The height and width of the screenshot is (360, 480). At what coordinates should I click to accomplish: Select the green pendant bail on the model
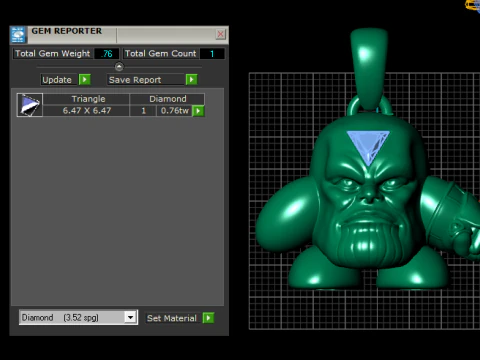[369, 68]
